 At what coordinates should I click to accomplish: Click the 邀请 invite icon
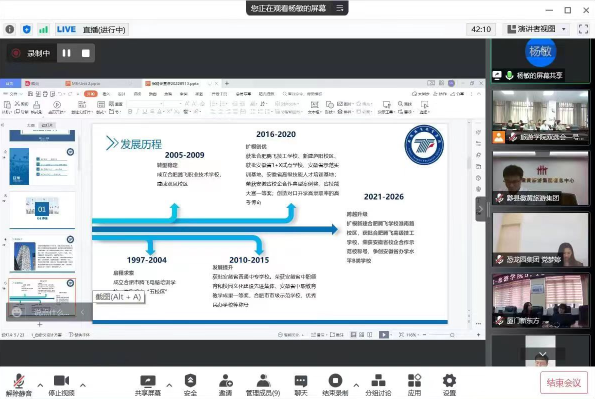coord(226,380)
